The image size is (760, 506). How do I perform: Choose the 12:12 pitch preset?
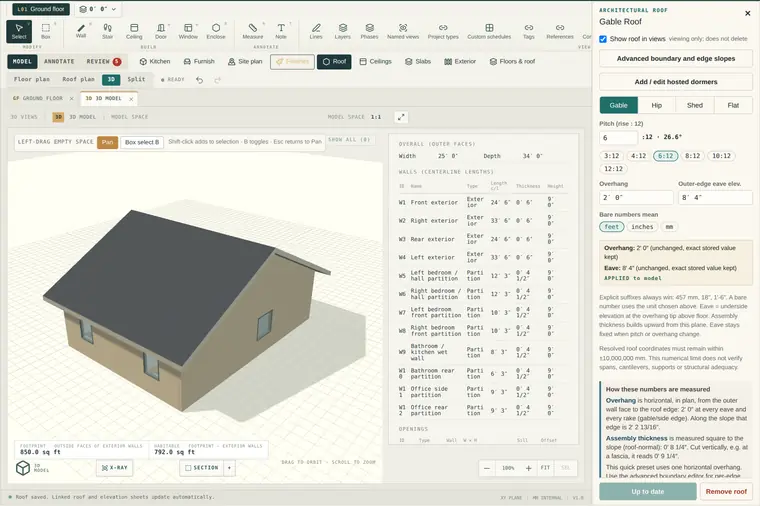tap(613, 169)
